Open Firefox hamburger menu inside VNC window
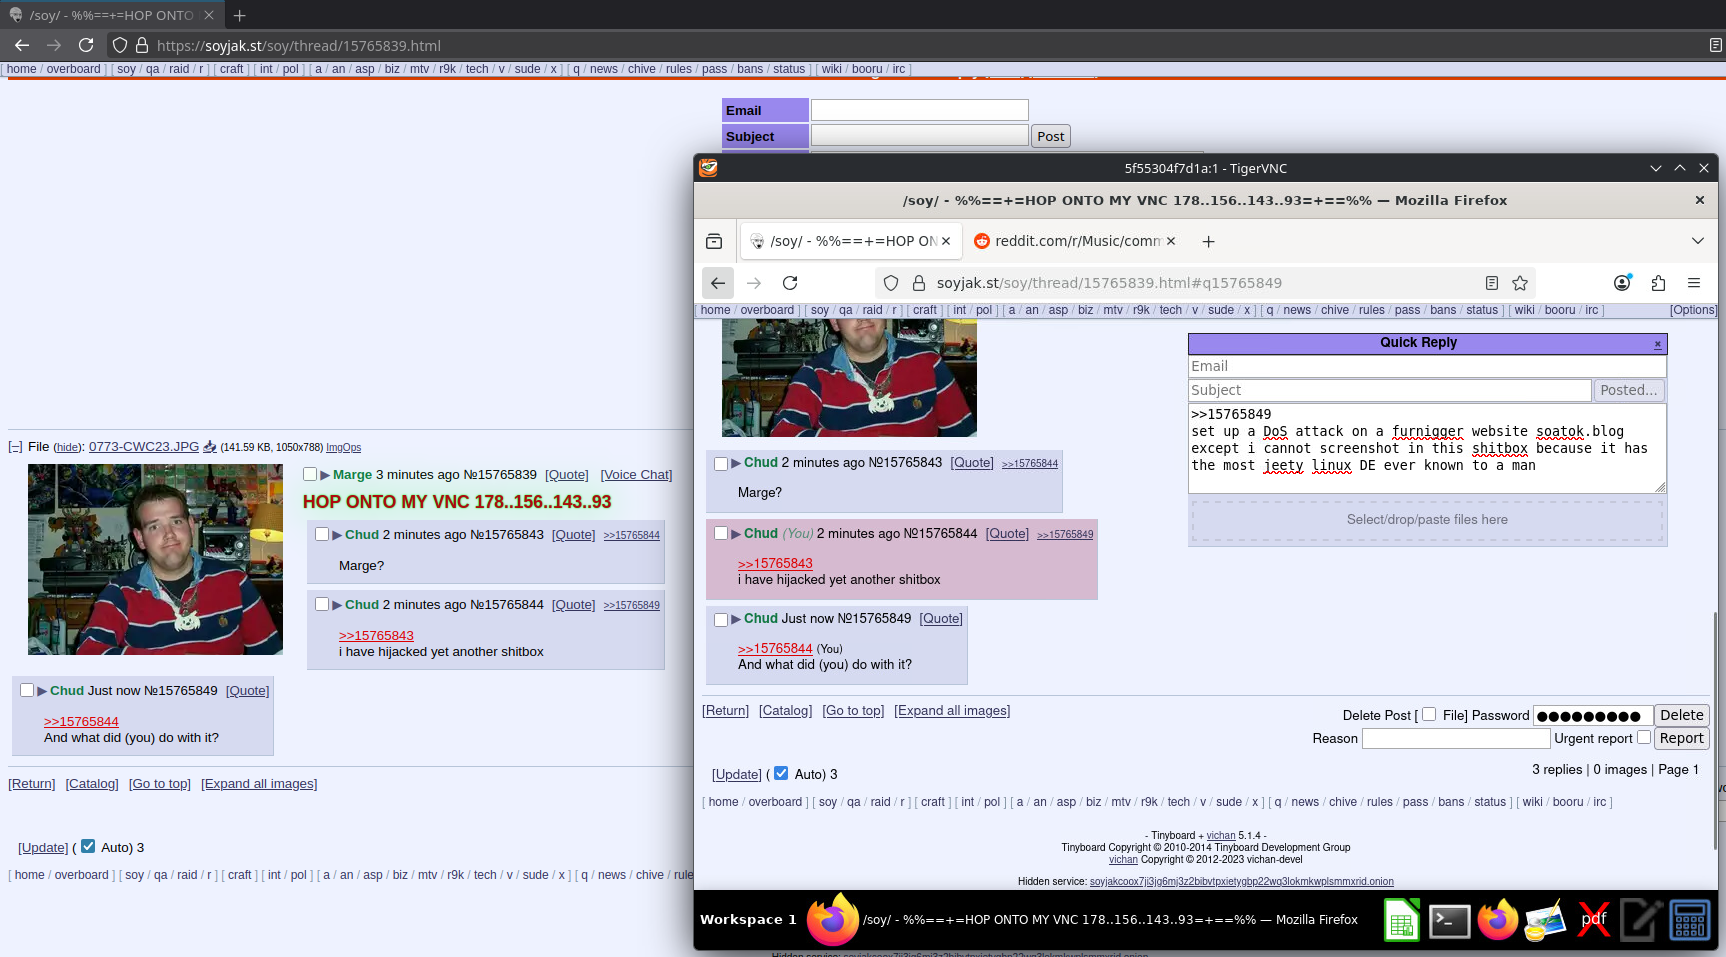The height and width of the screenshot is (957, 1726). (x=1694, y=283)
